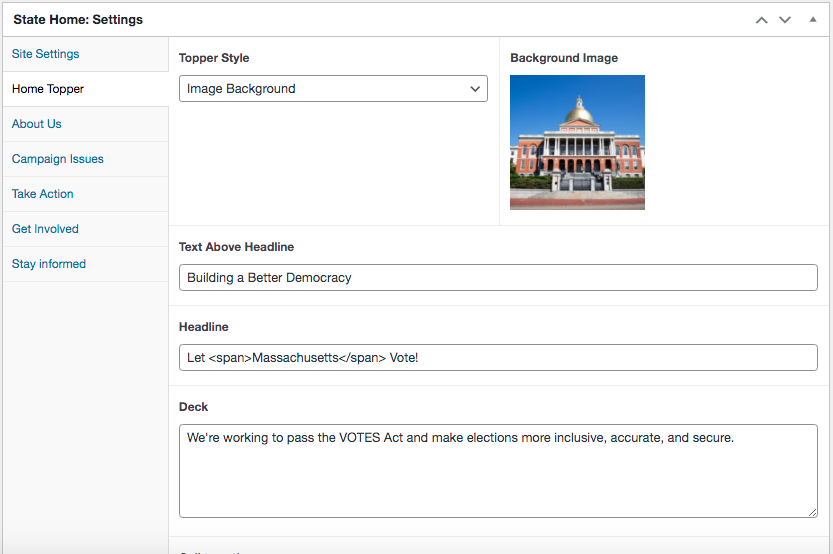Open the Topper Style dropdown
Viewport: 833px width, 554px height.
point(333,88)
